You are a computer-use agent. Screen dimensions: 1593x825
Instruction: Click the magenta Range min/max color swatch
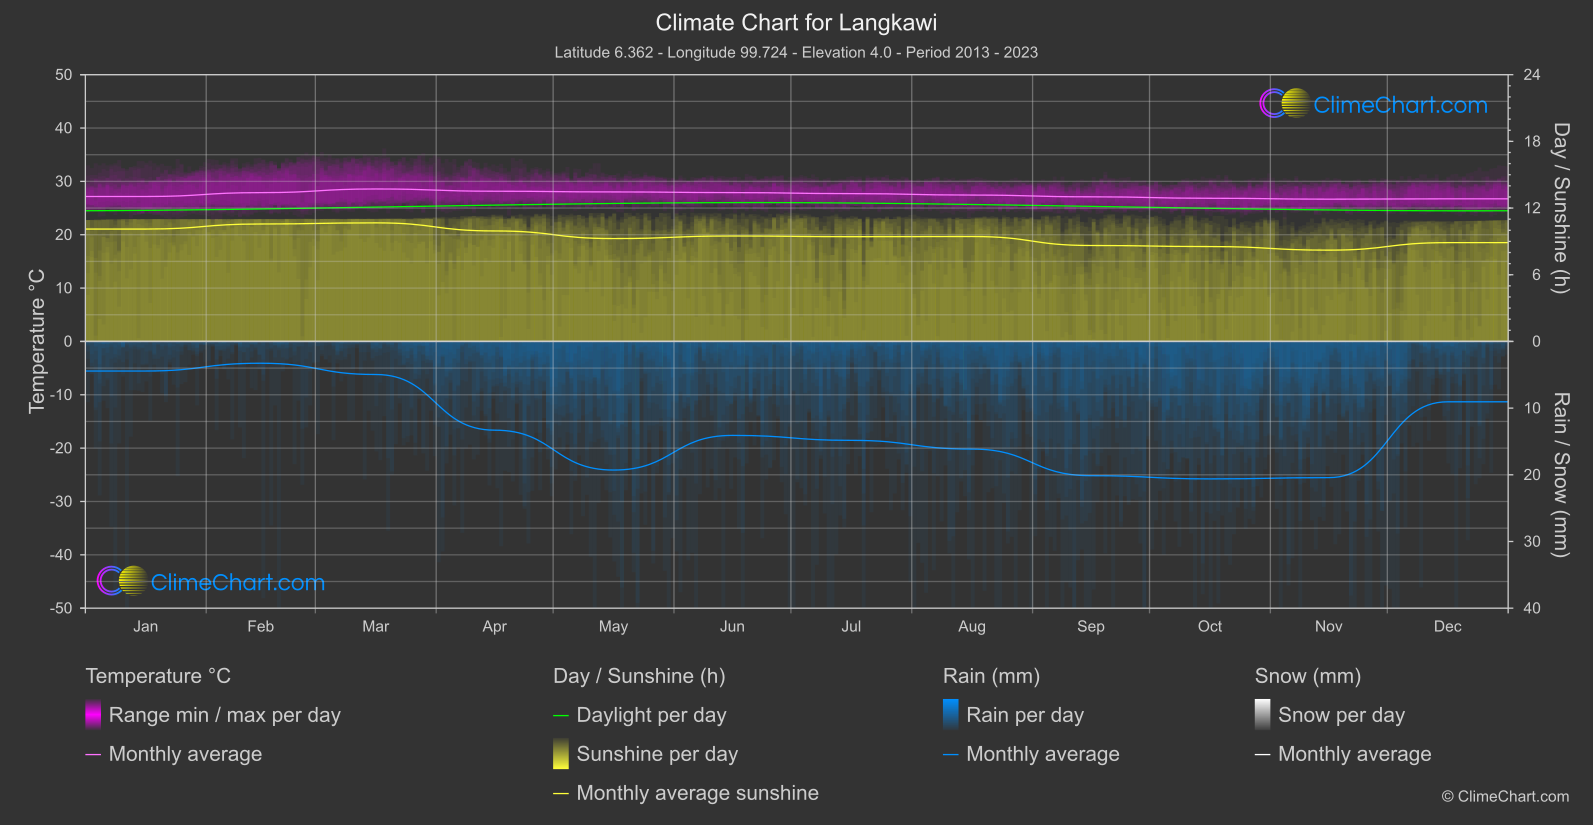click(x=93, y=714)
